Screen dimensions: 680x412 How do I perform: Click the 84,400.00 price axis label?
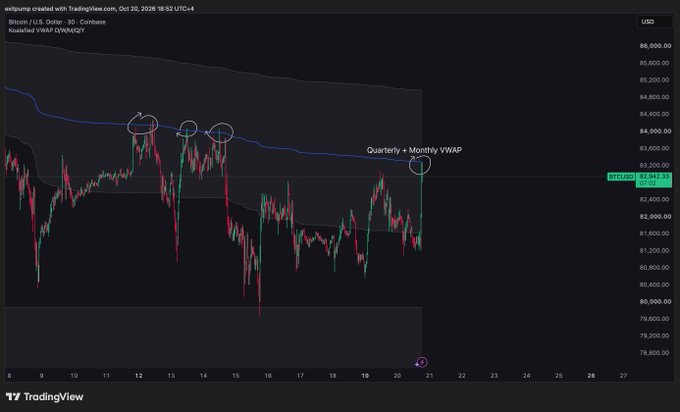coord(655,114)
